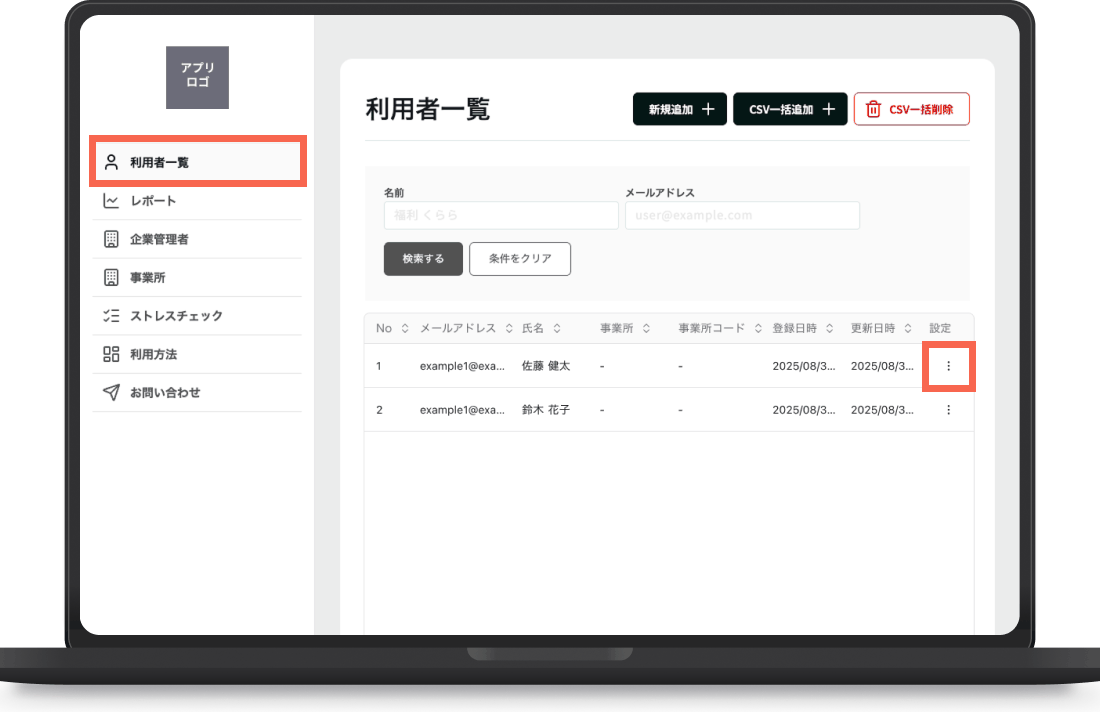Sort by 氏名 column arrows
Viewport: 1100px width, 712px height.
click(x=557, y=328)
